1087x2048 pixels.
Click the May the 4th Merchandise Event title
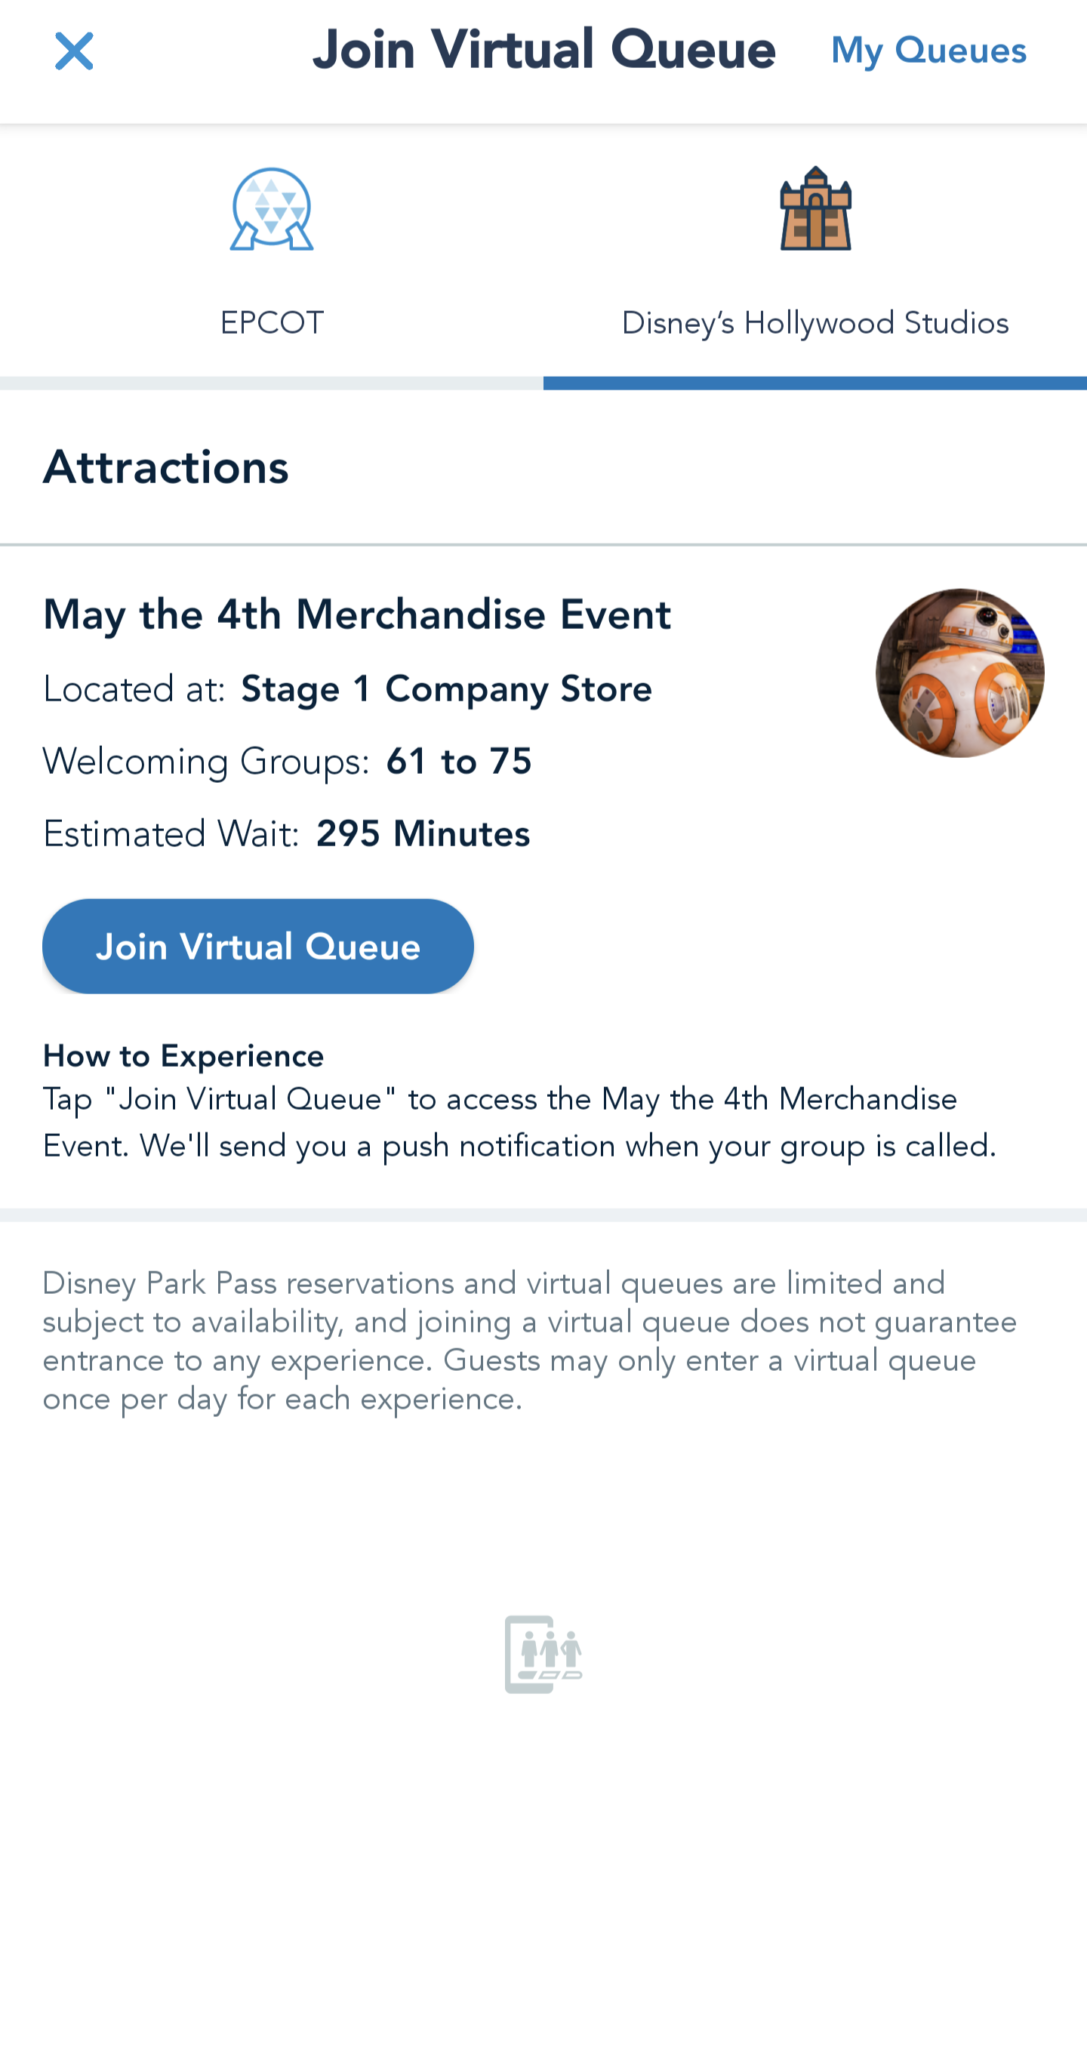357,615
